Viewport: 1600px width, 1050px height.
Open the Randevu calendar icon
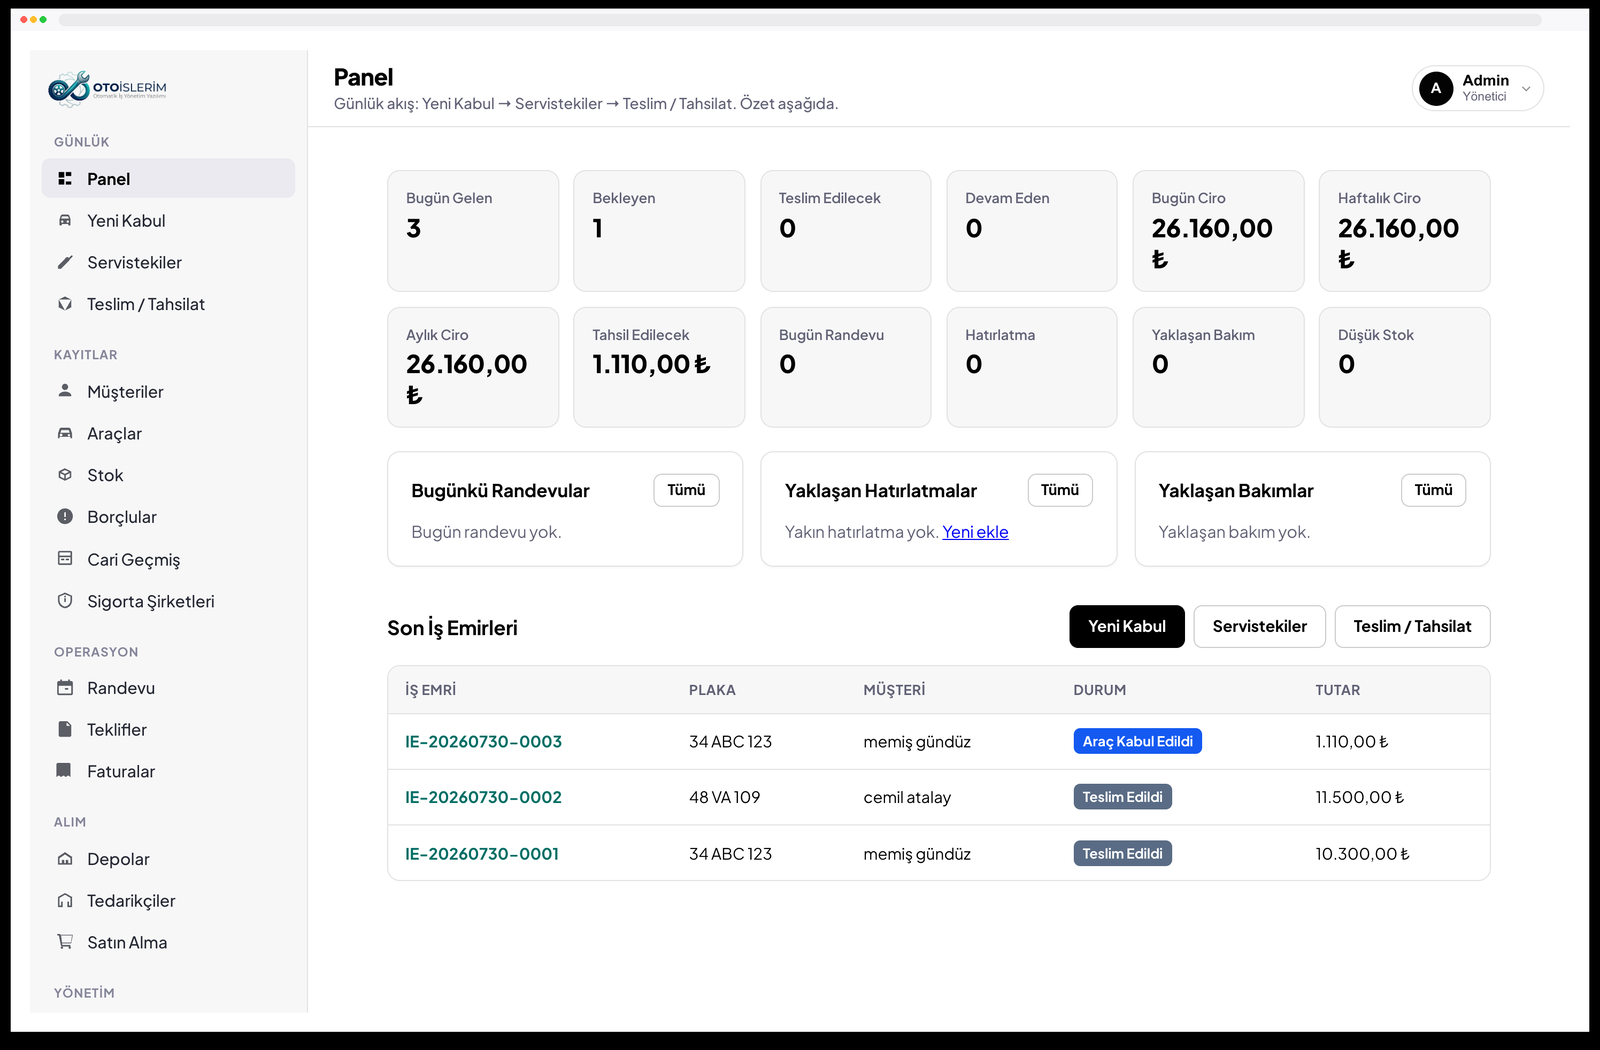(x=65, y=687)
